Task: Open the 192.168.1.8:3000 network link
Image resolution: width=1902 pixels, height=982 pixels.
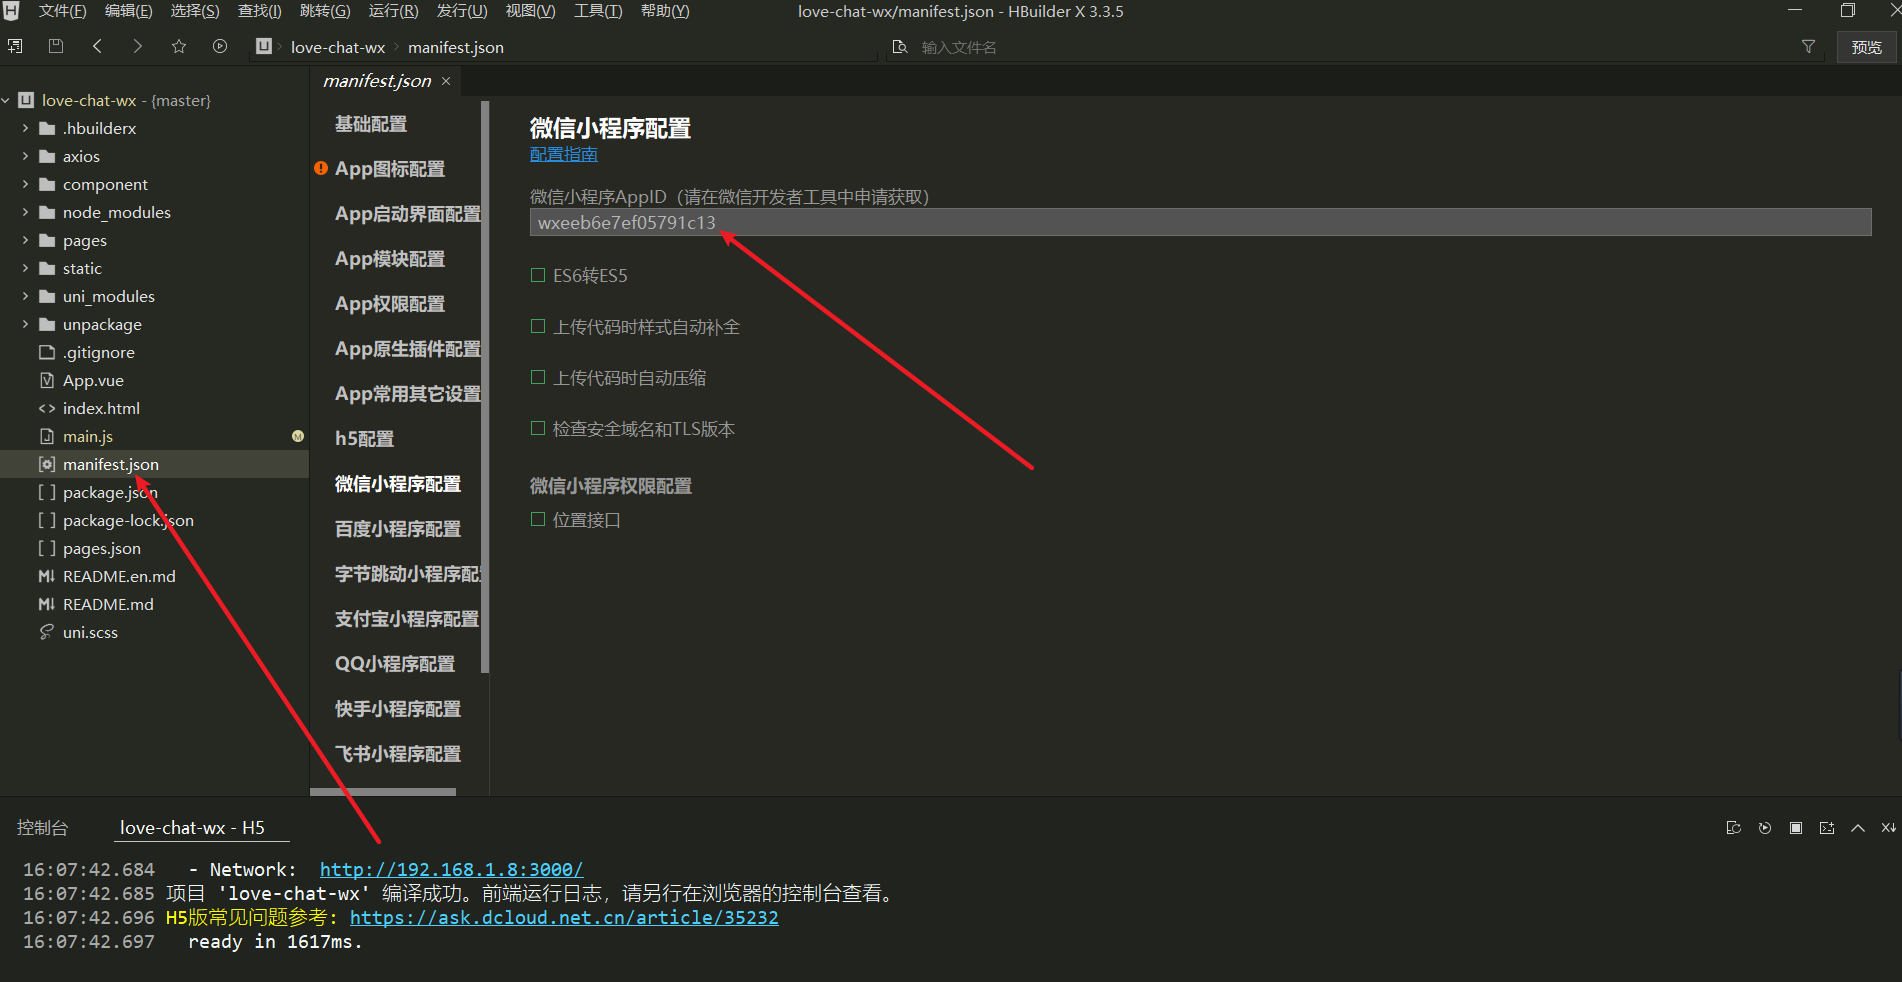Action: [451, 870]
